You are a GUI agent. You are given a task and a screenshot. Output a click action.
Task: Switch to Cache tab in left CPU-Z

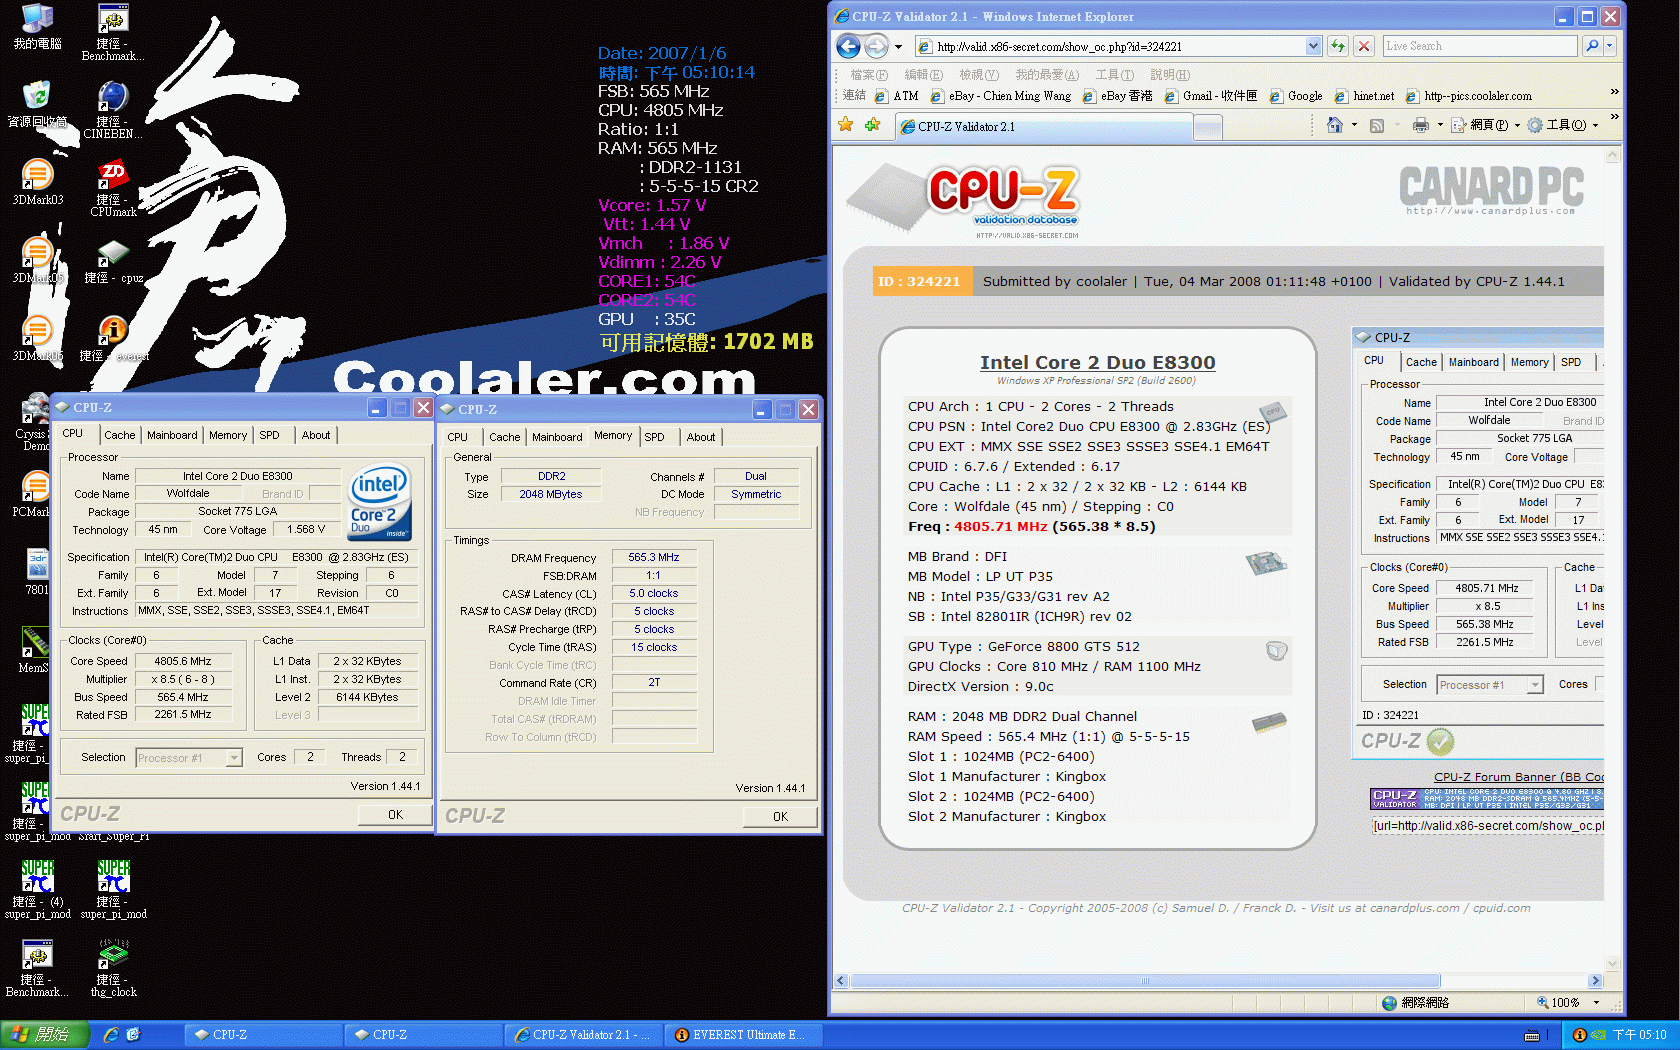tap(119, 435)
